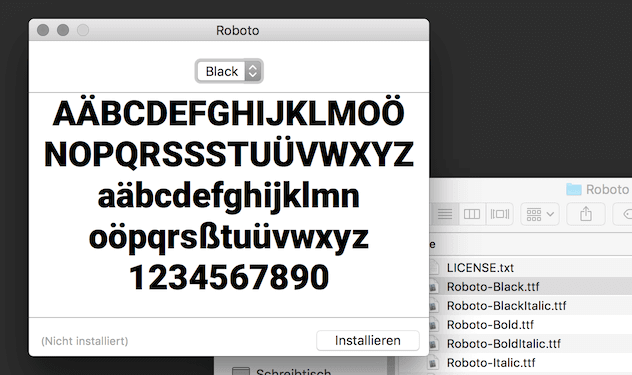Open the Black font style dropdown
Screen dimensions: 632x375
[229, 71]
